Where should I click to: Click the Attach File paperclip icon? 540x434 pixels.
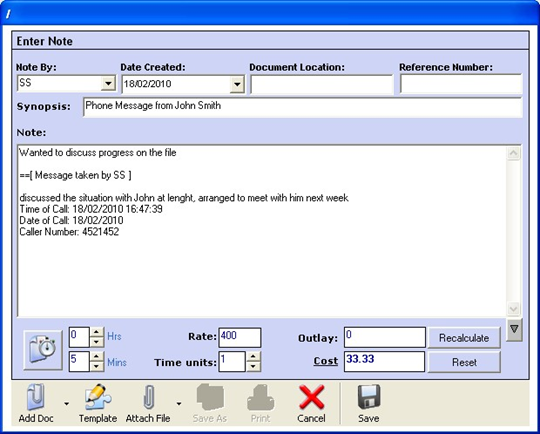click(149, 397)
